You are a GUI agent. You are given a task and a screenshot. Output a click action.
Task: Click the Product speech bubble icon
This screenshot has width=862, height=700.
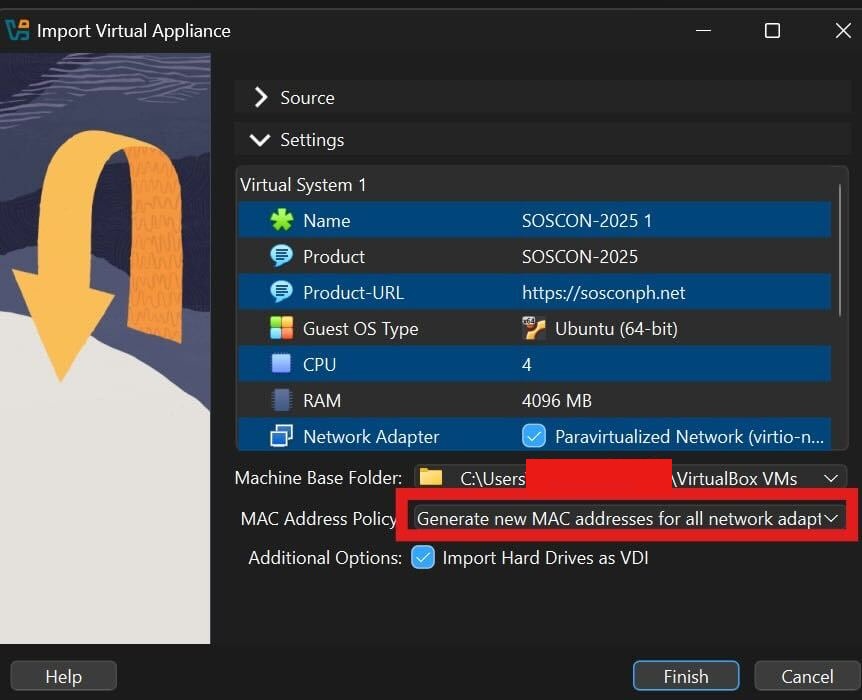(x=282, y=257)
